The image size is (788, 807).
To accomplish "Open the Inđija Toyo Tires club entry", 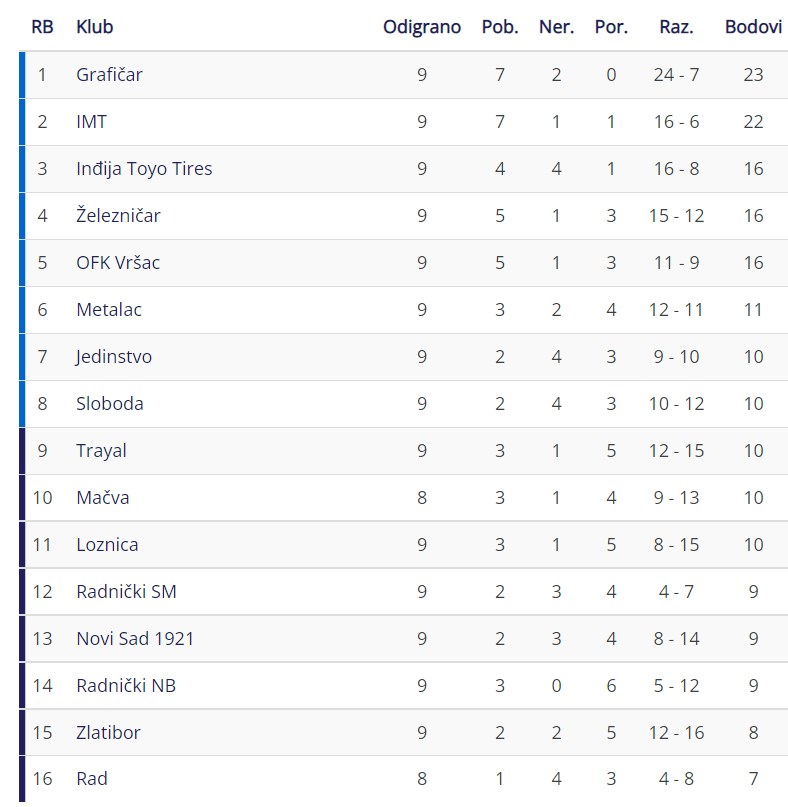I will [144, 169].
